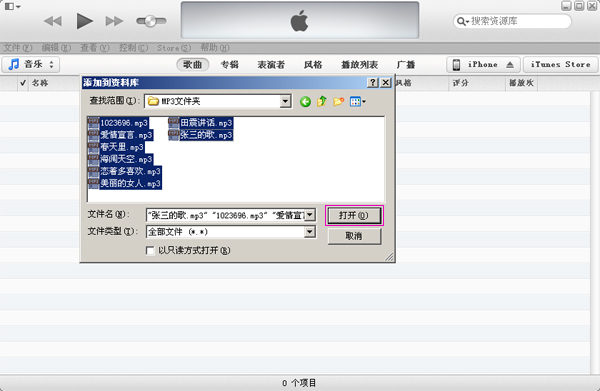Create a new folder icon
Viewport: 600px width, 391px height.
click(x=339, y=101)
